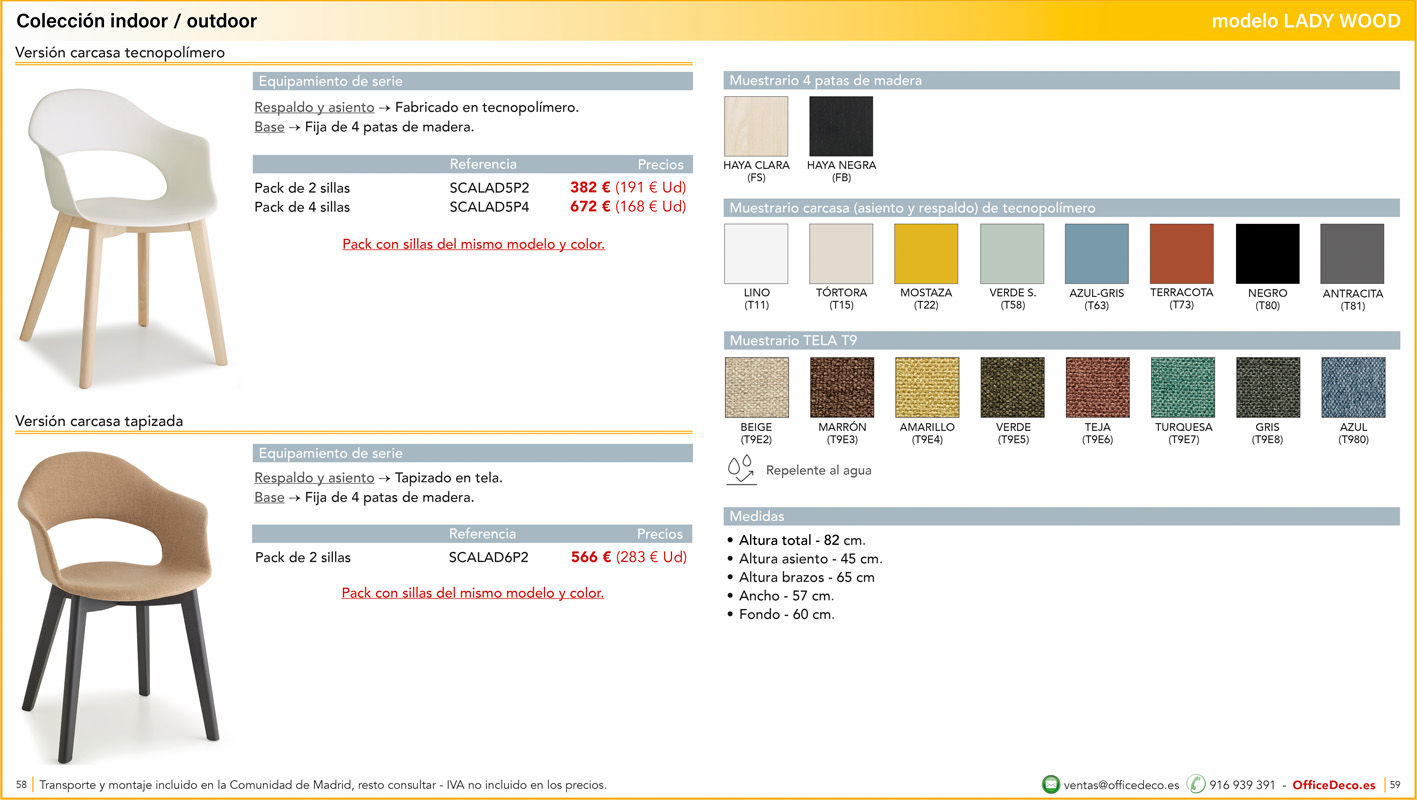
Task: Click the water repellent droplets icon
Action: click(741, 470)
